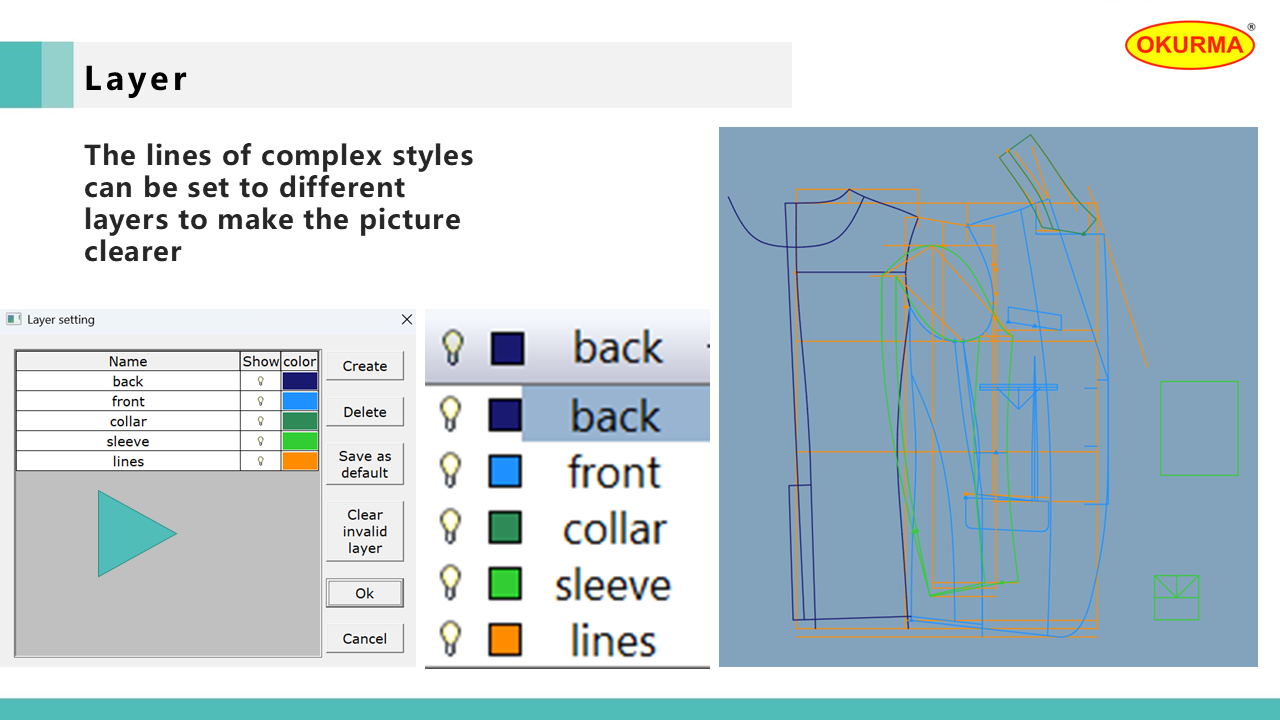Viewport: 1280px width, 720px height.
Task: Toggle show bulb for back table row
Action: (261, 381)
